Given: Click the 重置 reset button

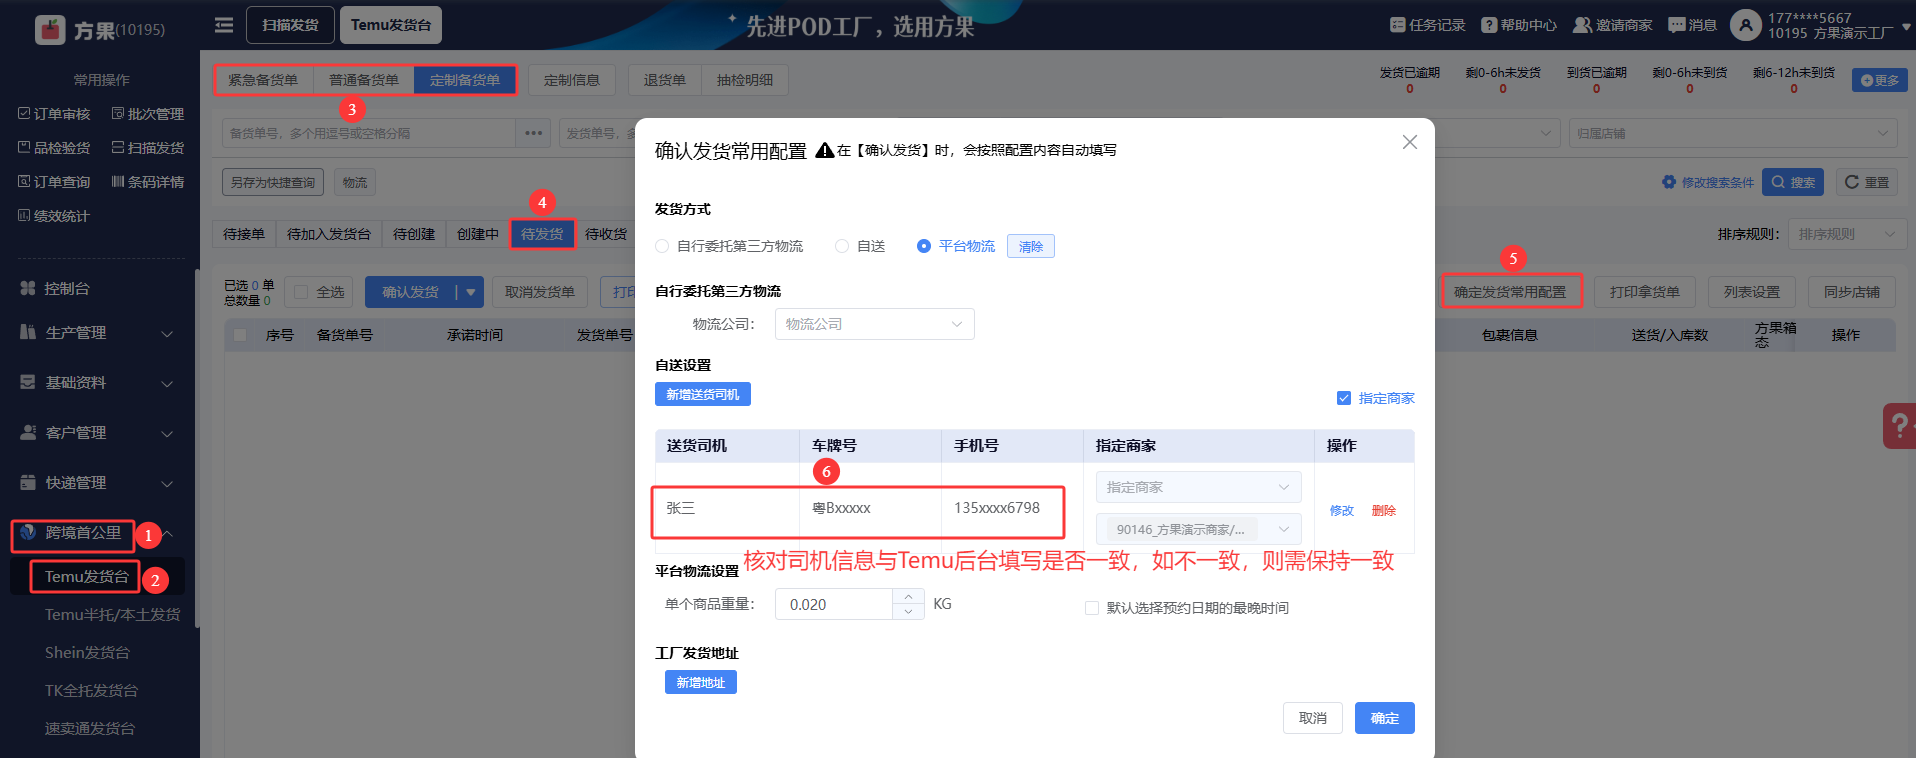Looking at the screenshot, I should click(1867, 182).
